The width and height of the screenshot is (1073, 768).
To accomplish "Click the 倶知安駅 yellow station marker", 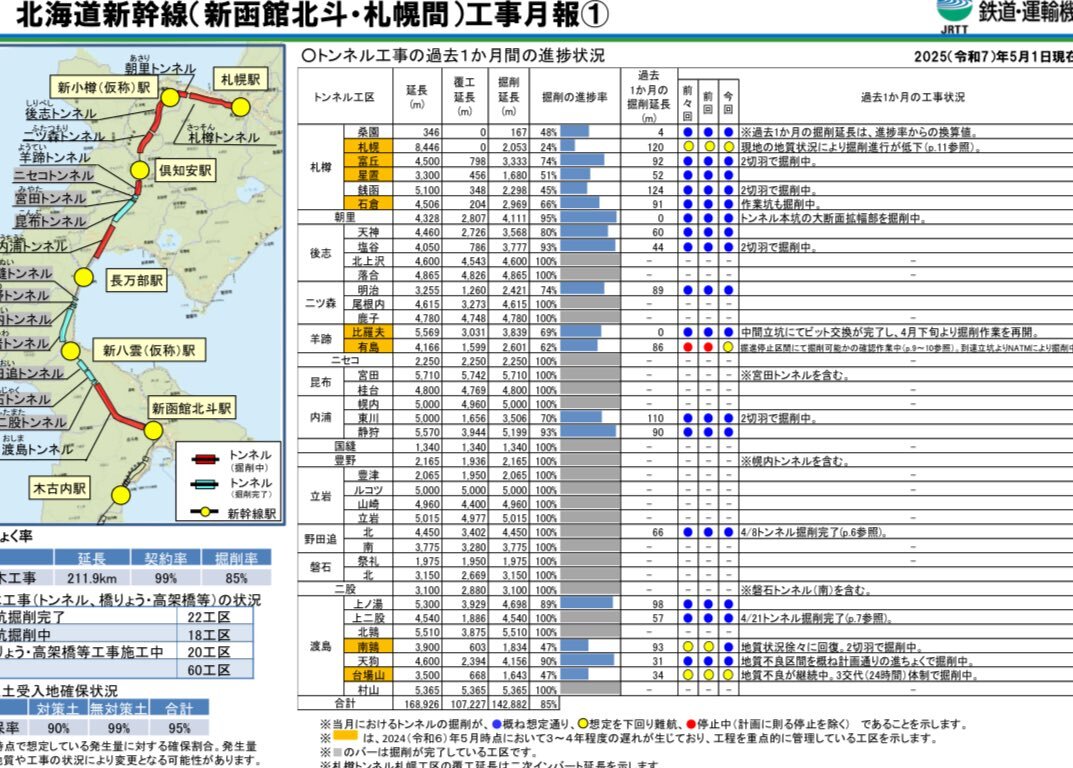I will (x=140, y=170).
